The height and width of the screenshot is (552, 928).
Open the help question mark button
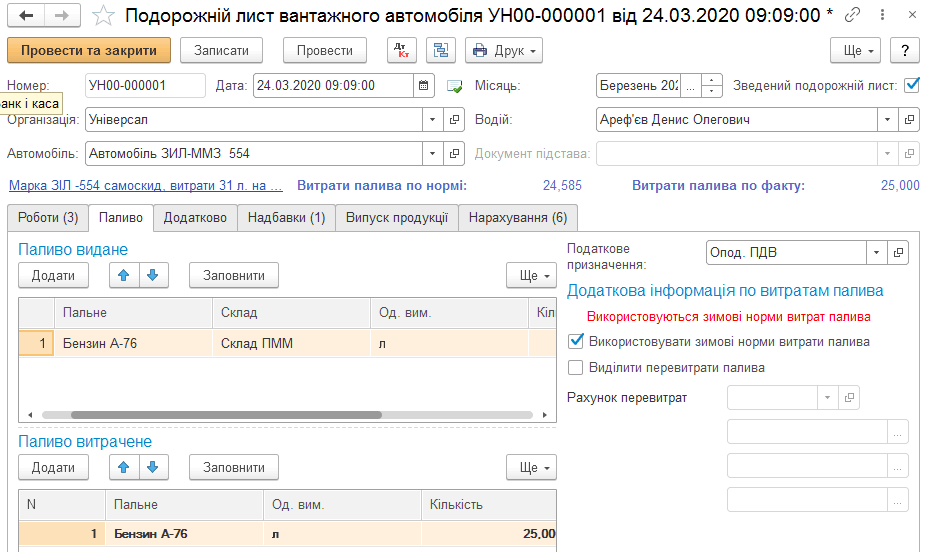905,51
